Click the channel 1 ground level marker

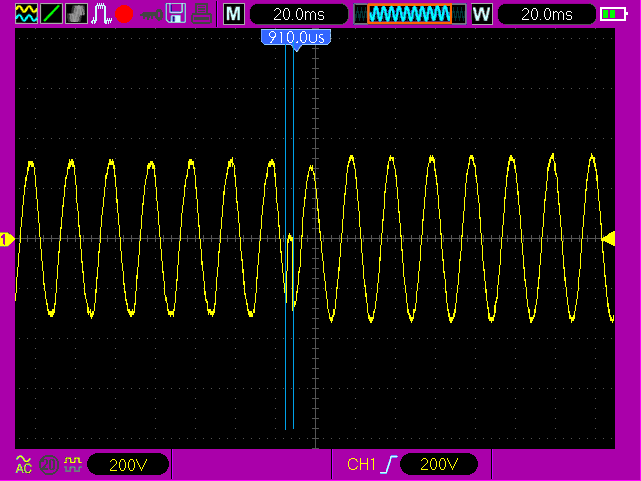(x=7, y=239)
